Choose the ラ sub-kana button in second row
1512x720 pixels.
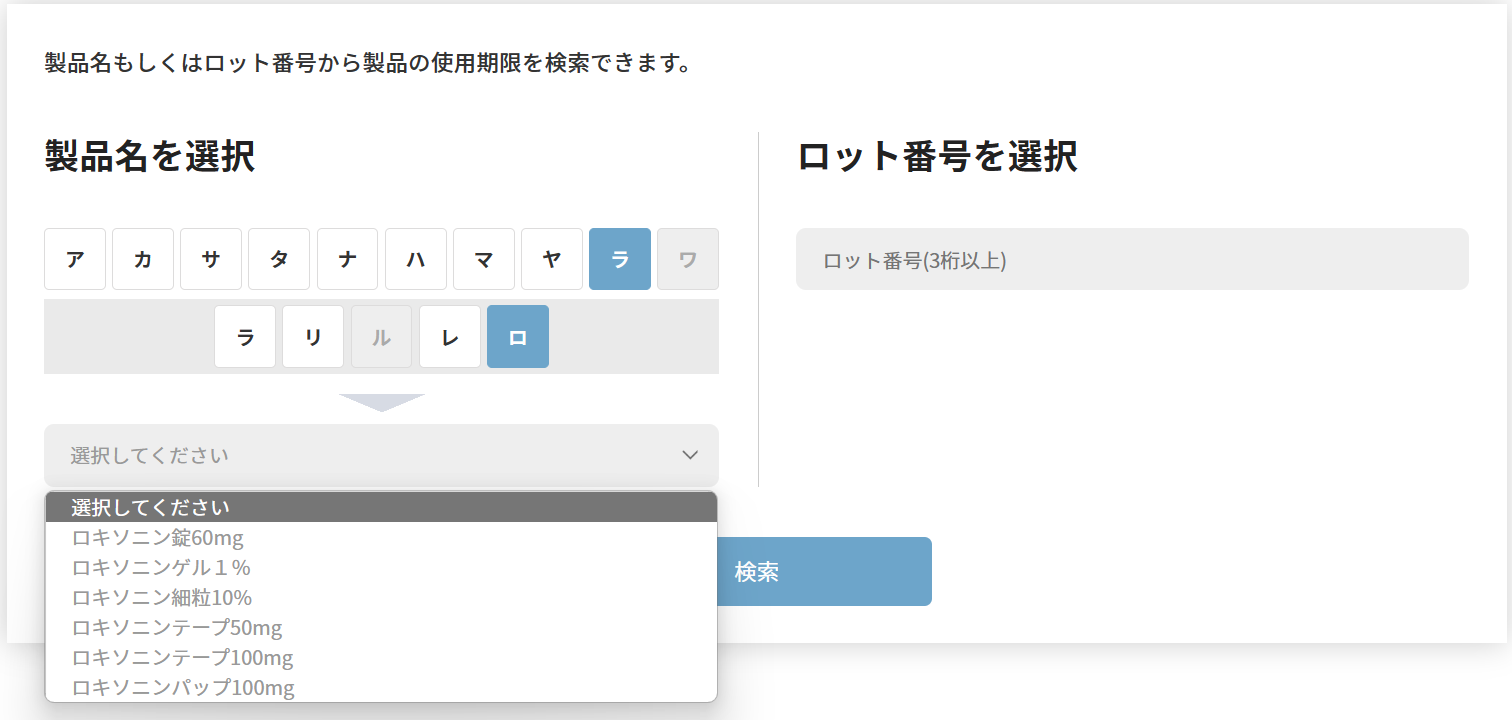pyautogui.click(x=245, y=337)
